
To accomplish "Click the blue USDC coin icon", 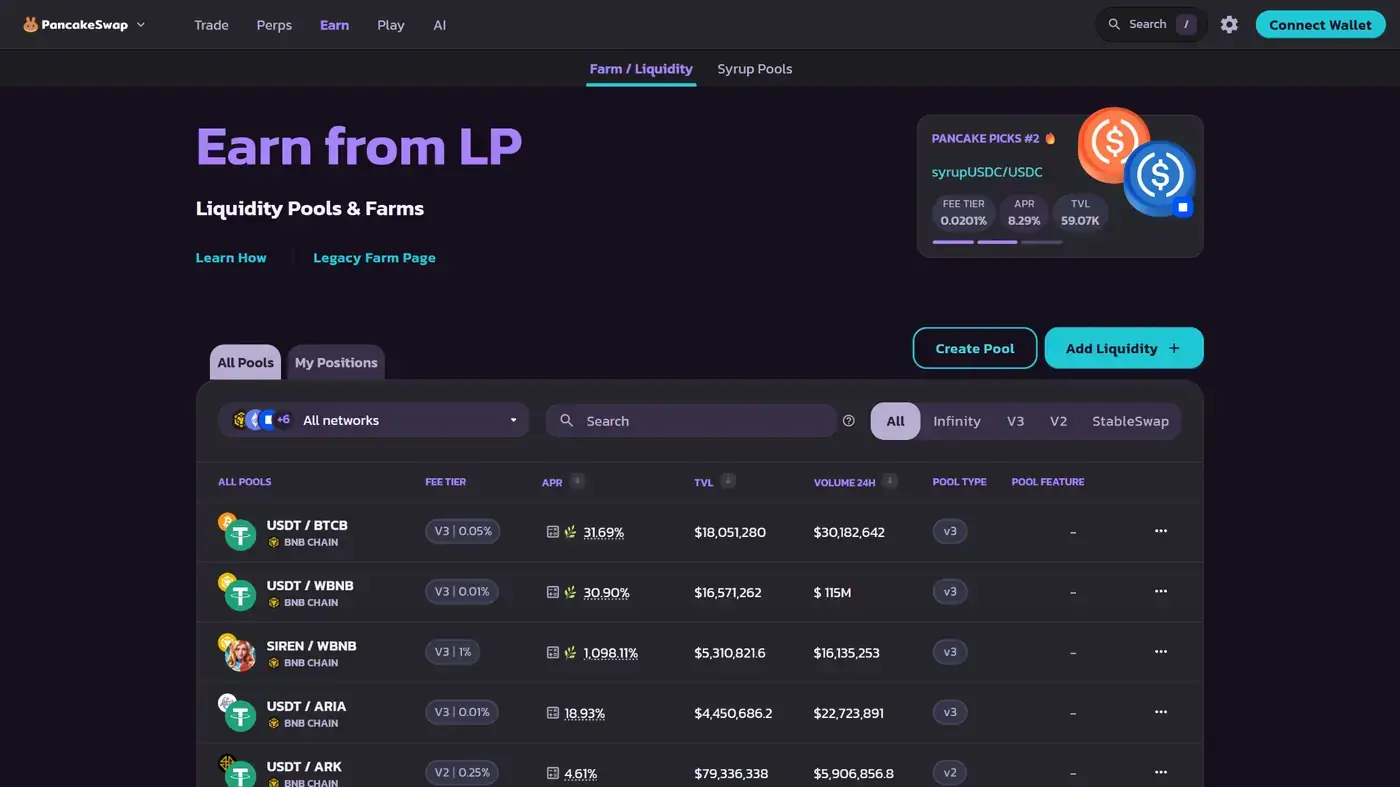I will click(x=1160, y=178).
